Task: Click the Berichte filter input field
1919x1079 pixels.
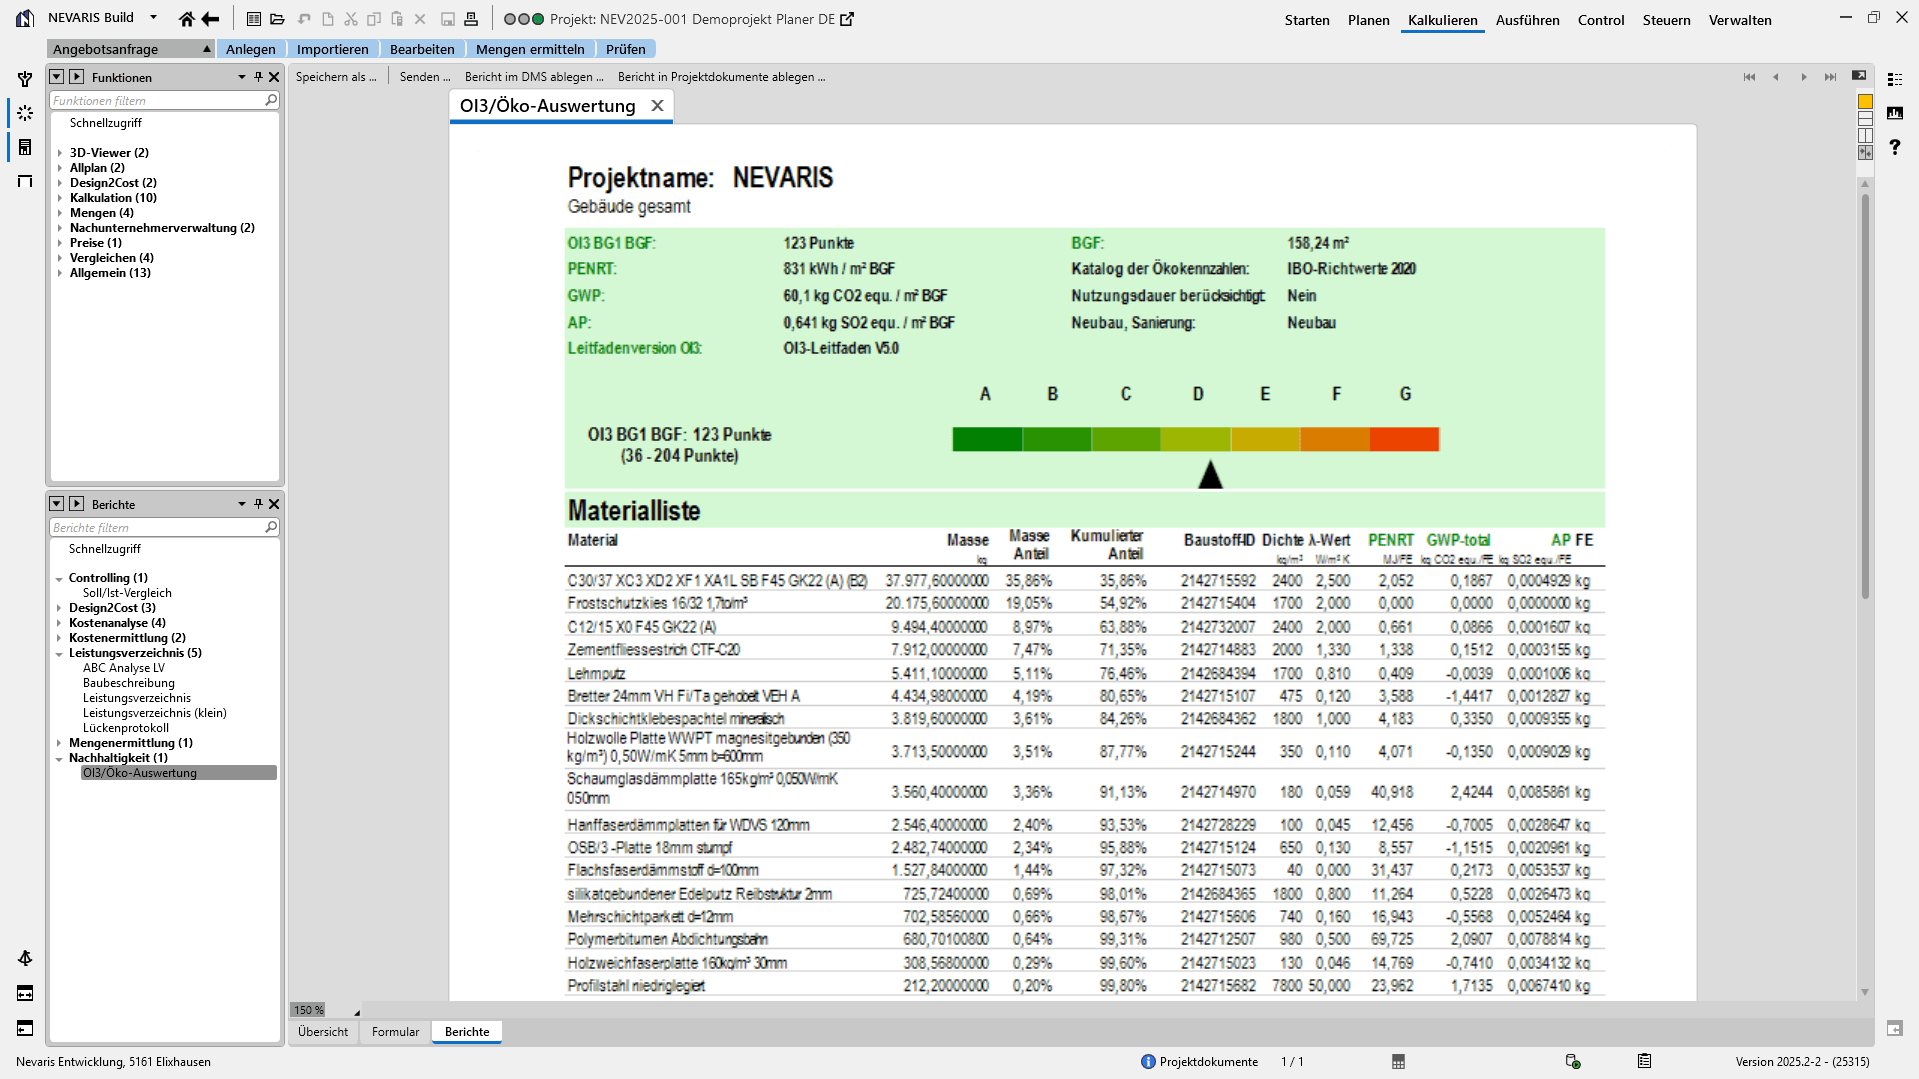Action: 158,527
